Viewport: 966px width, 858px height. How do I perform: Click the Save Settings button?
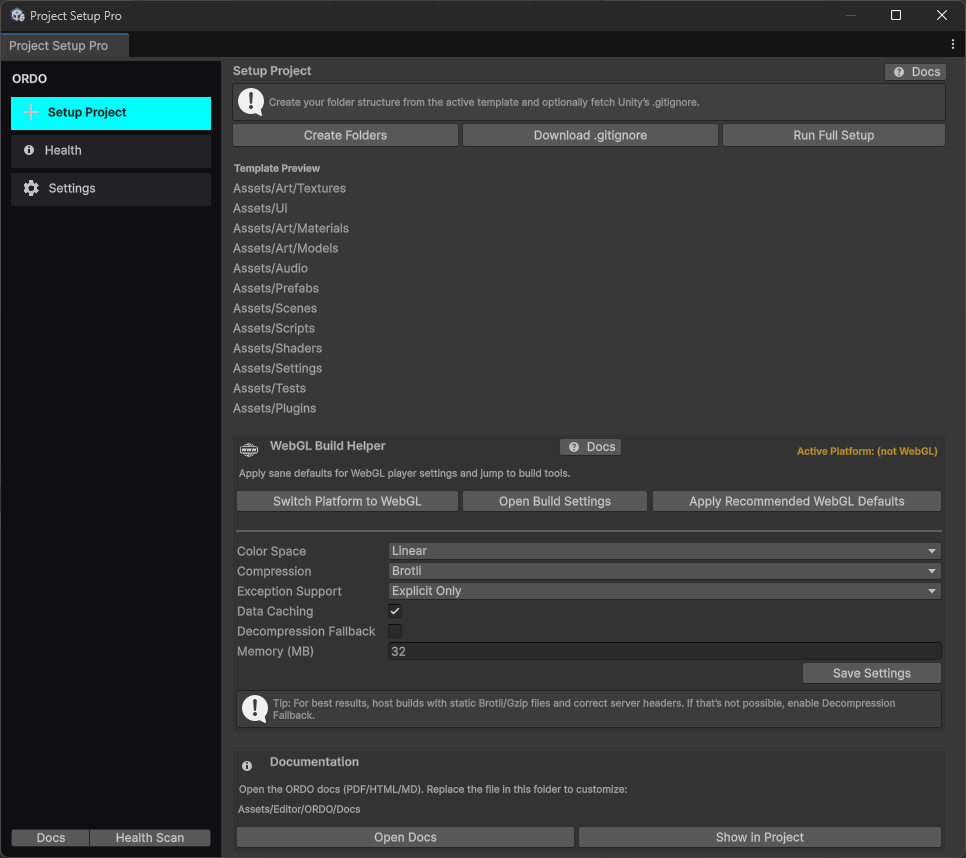pos(871,673)
